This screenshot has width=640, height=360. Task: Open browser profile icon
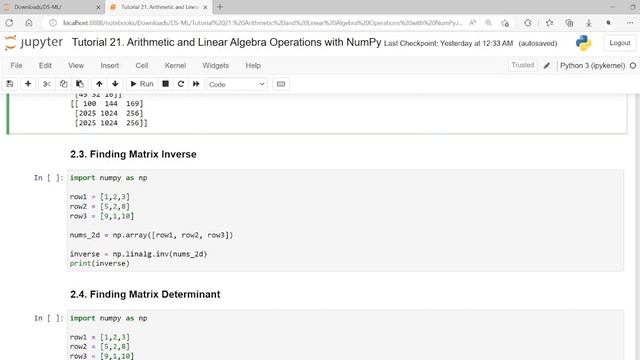609,23
